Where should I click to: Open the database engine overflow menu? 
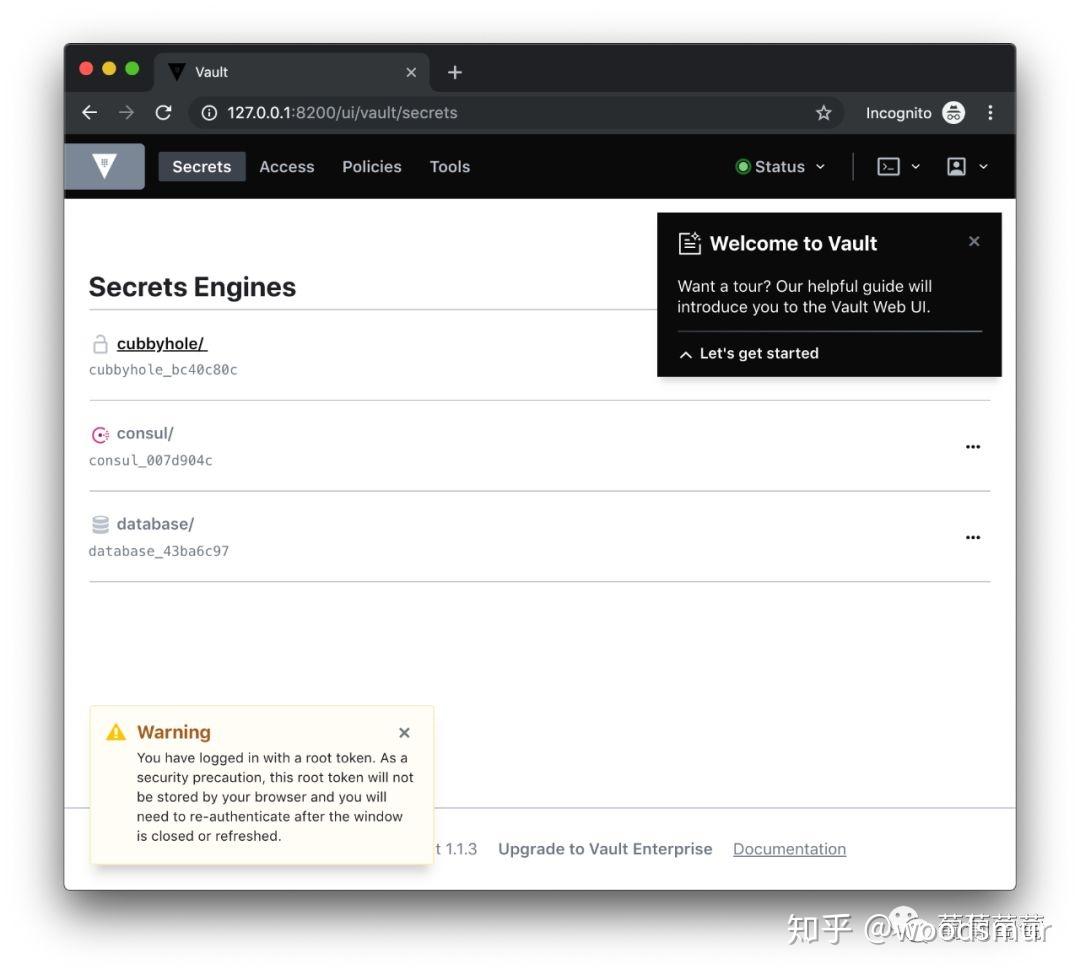972,537
